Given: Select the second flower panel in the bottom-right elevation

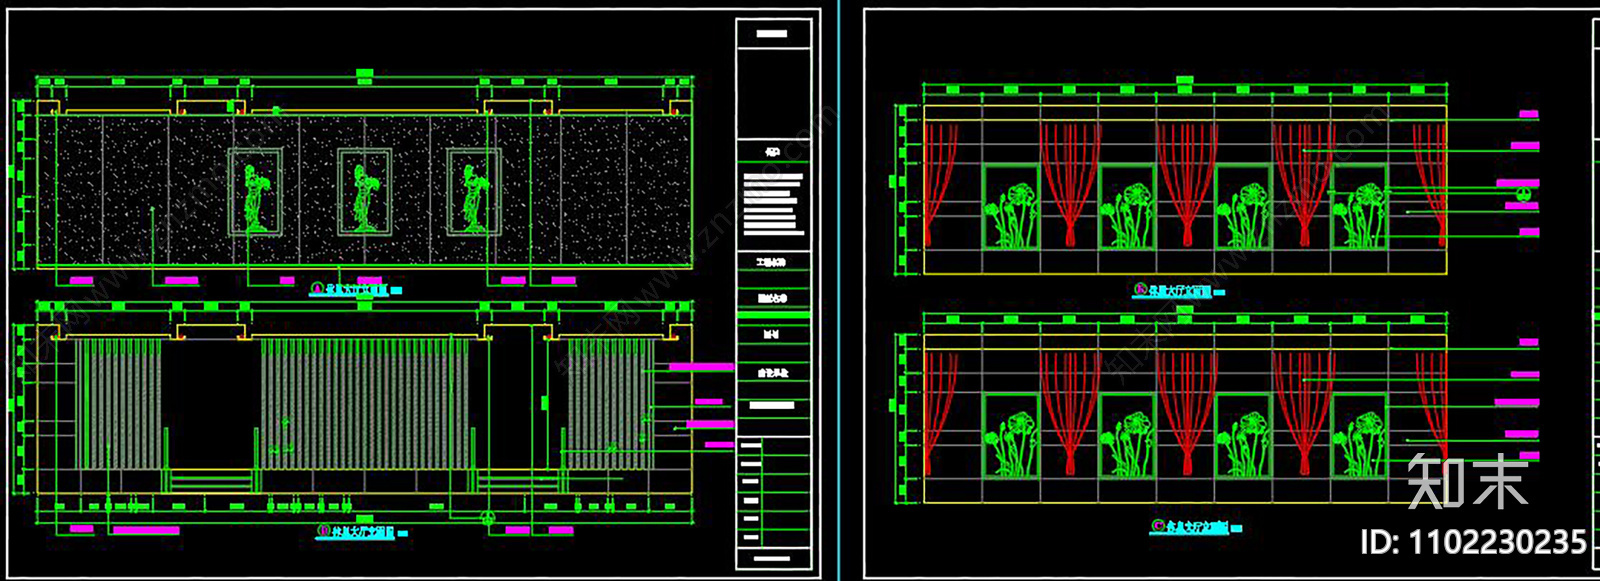Looking at the screenshot, I should (x=1127, y=435).
